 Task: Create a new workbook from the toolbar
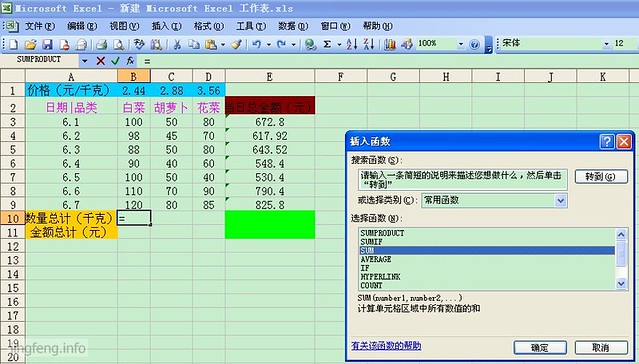point(13,44)
